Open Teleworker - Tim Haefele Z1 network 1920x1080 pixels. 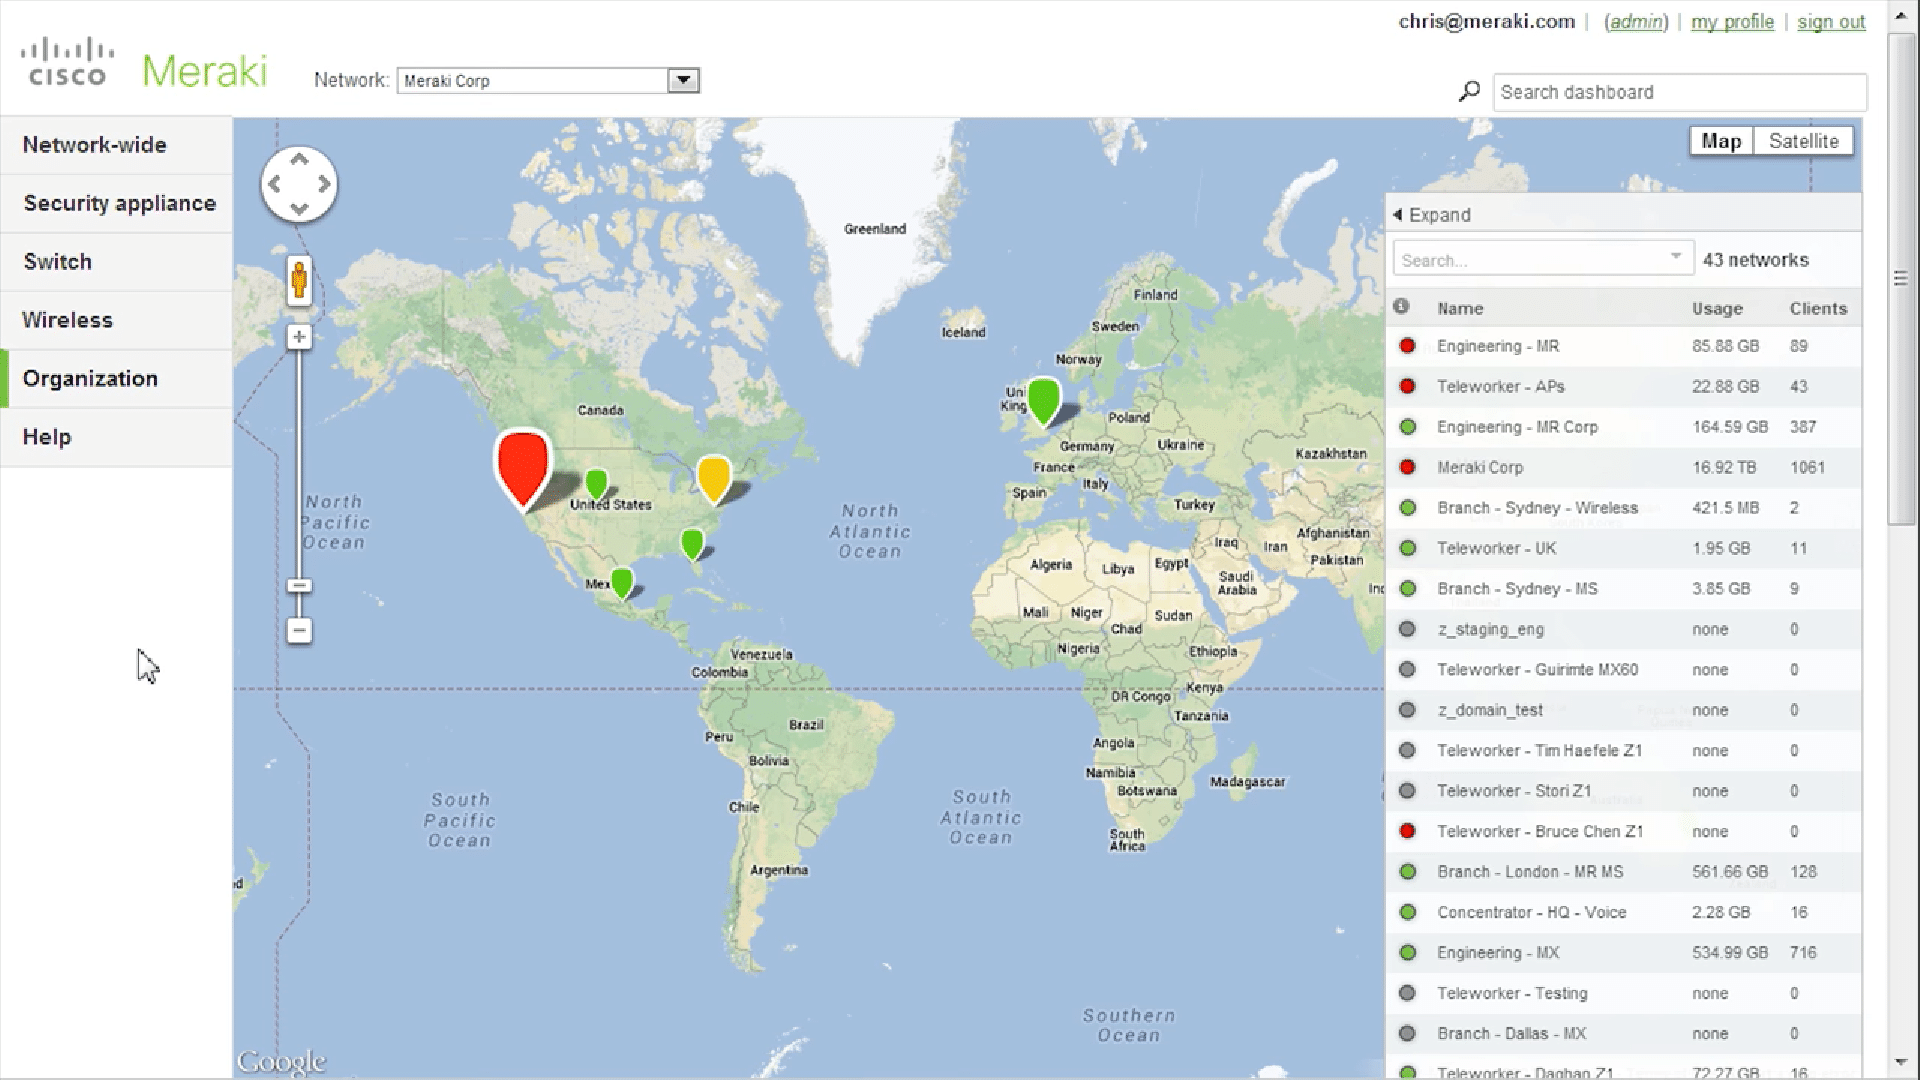[1539, 750]
